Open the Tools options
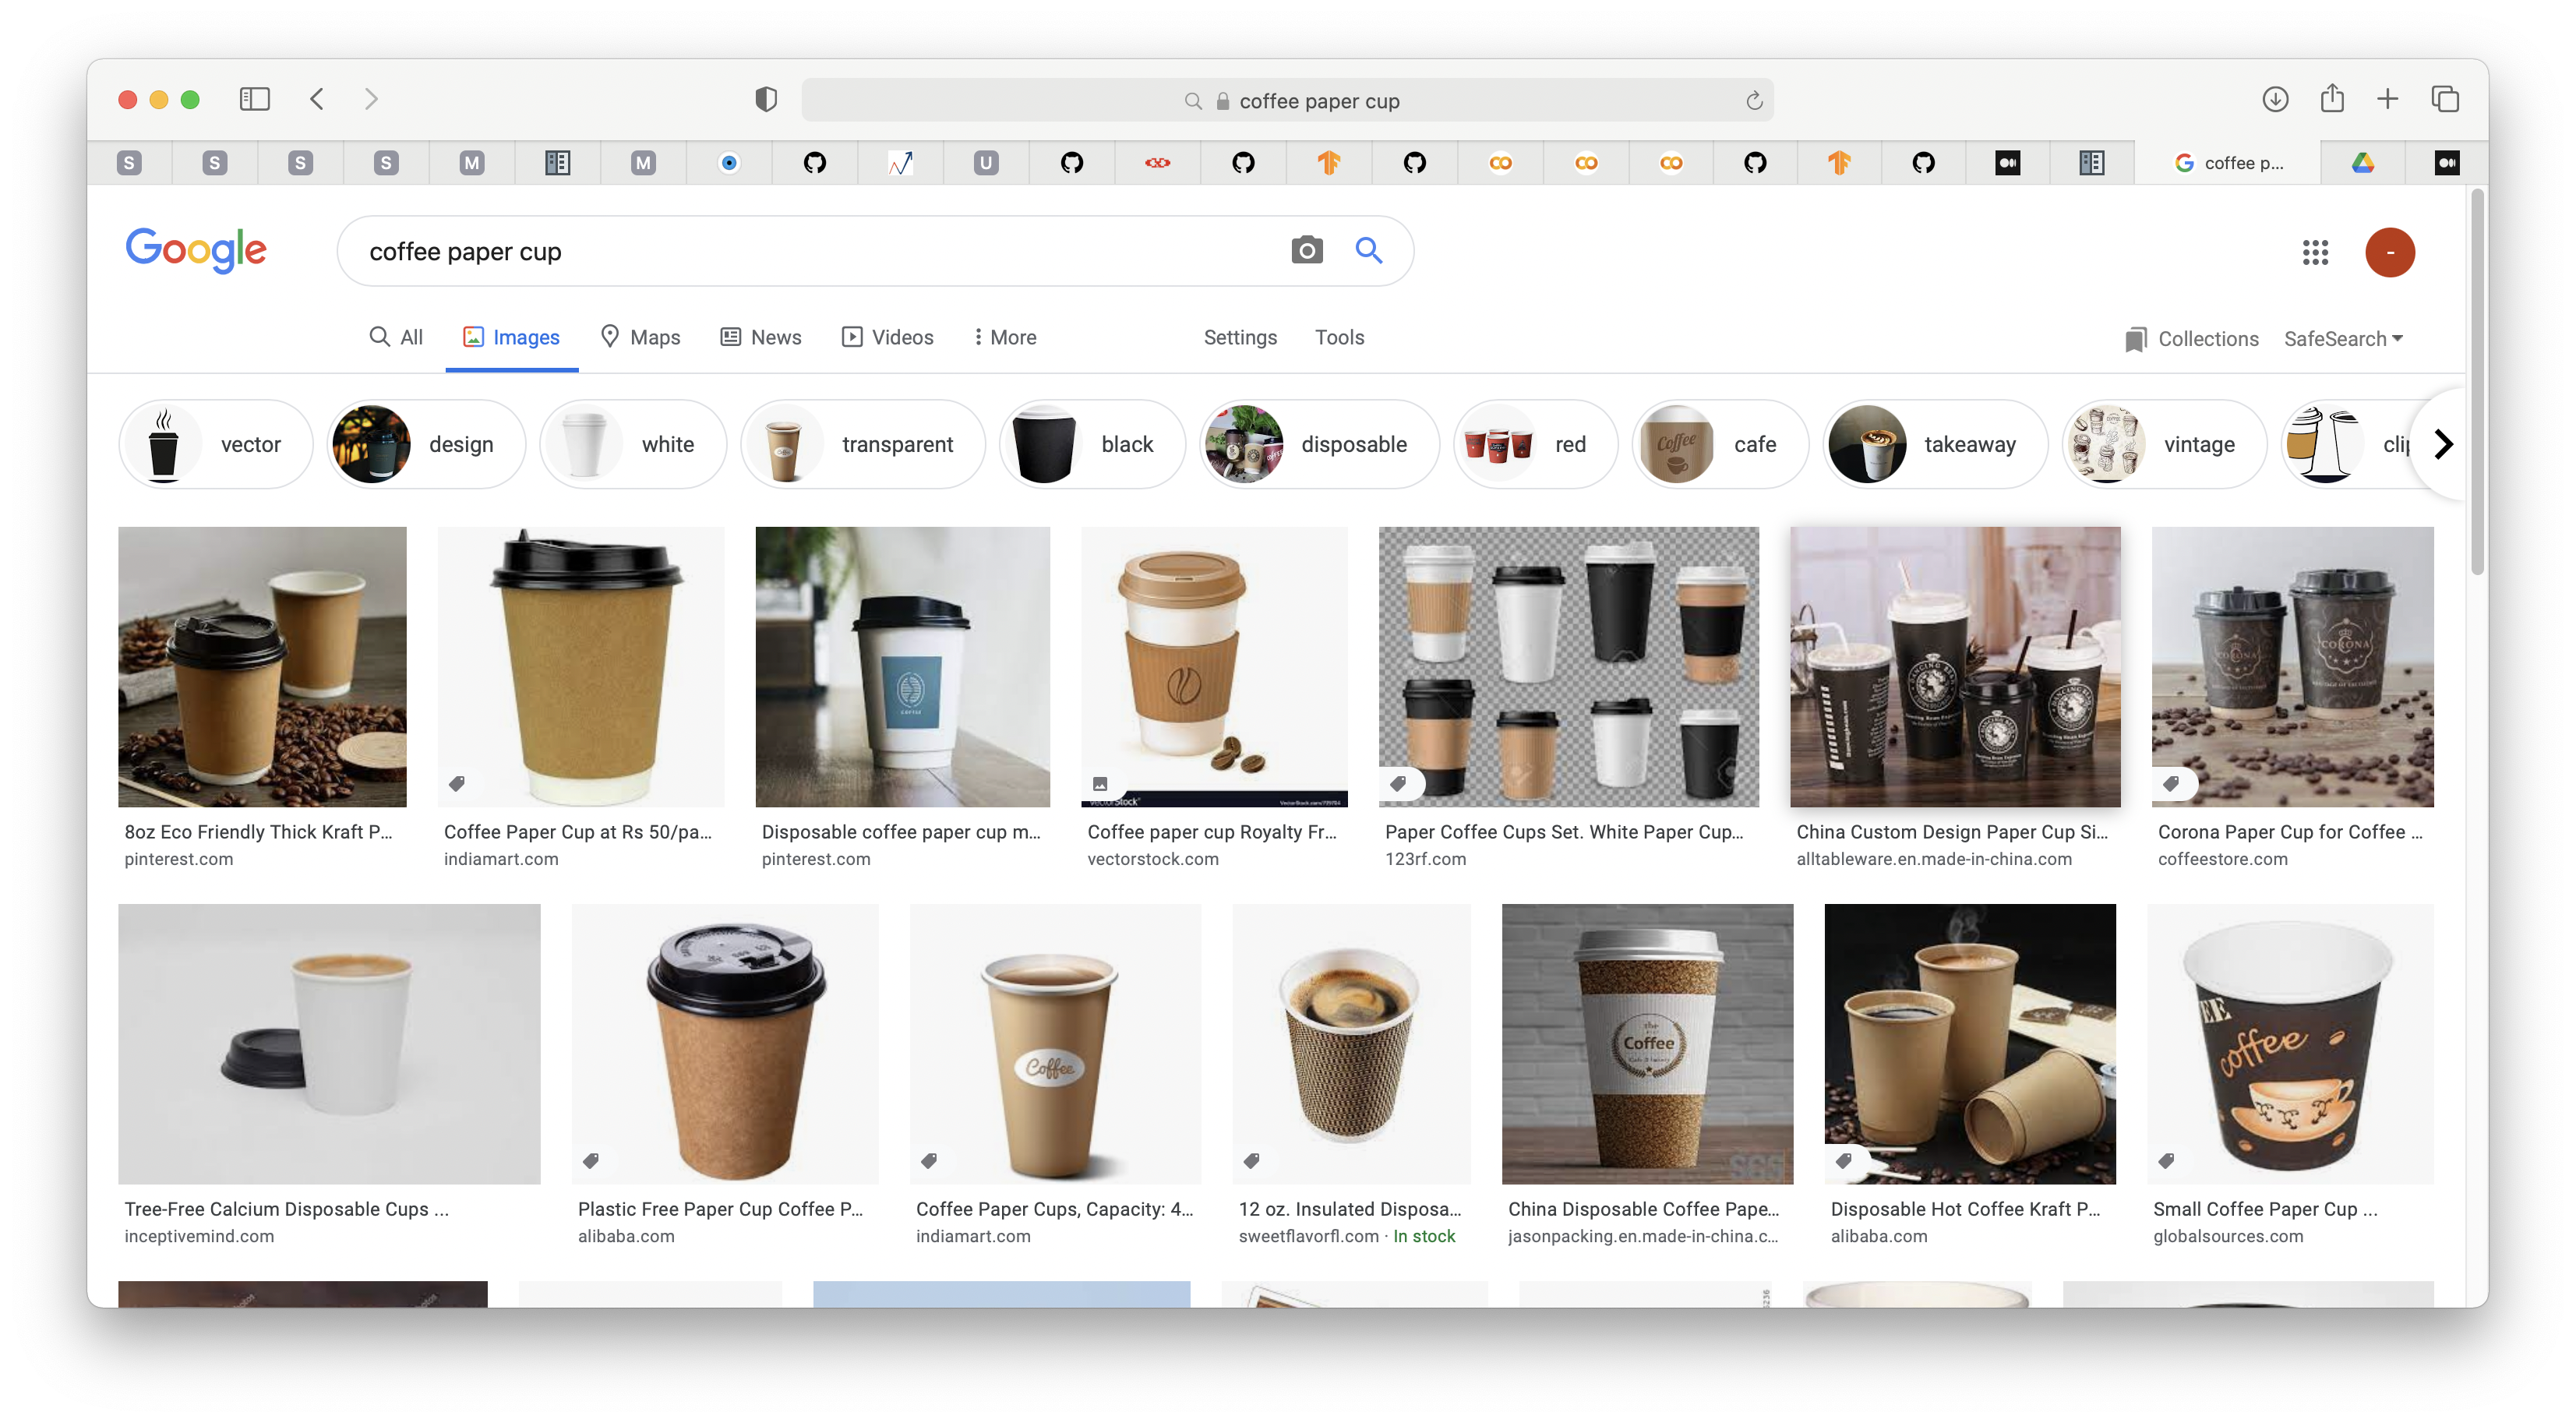Image resolution: width=2576 pixels, height=1423 pixels. point(1339,337)
